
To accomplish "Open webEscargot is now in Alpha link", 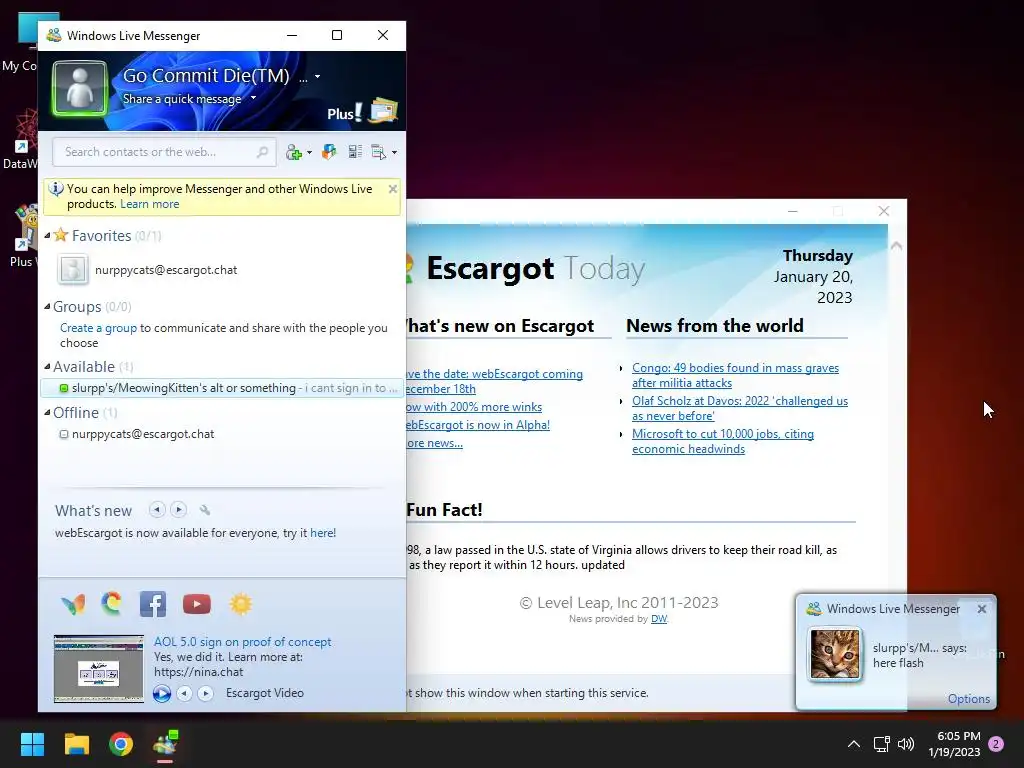I will 478,424.
